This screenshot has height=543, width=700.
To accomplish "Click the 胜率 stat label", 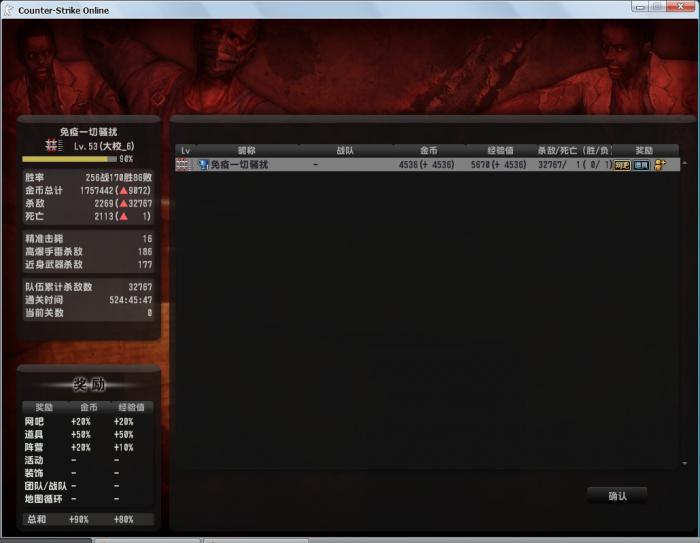I will pyautogui.click(x=34, y=177).
